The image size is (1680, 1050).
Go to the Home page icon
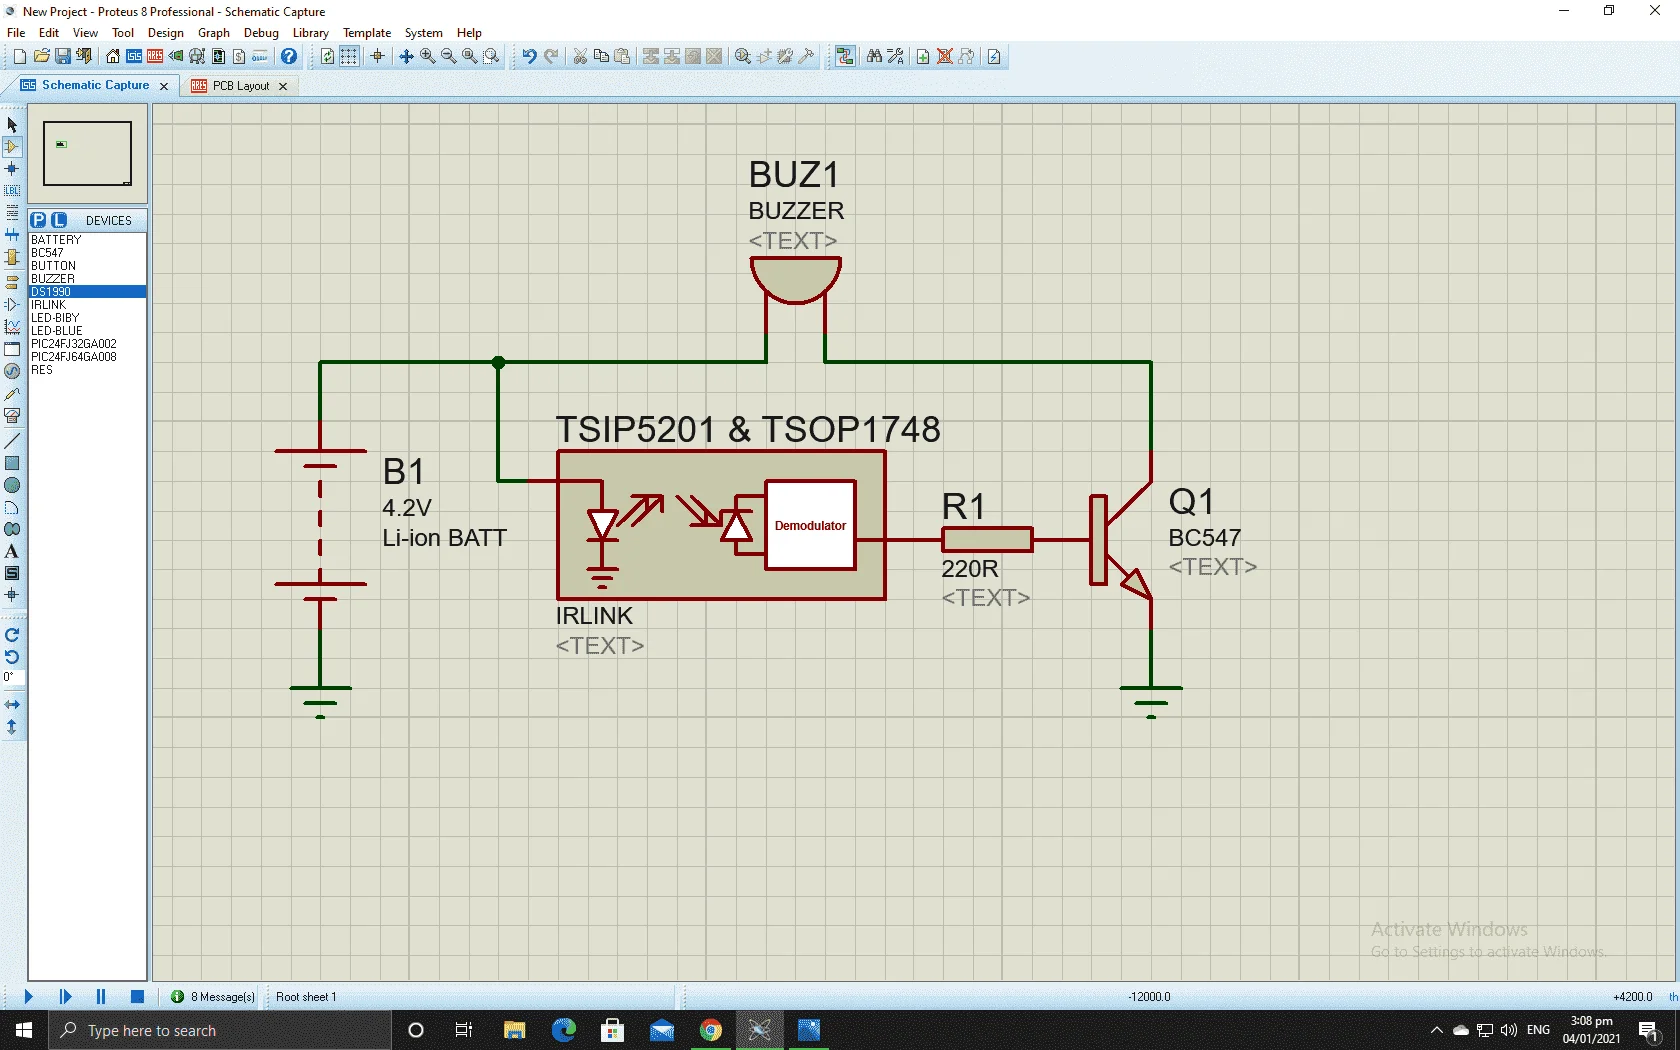coord(113,57)
